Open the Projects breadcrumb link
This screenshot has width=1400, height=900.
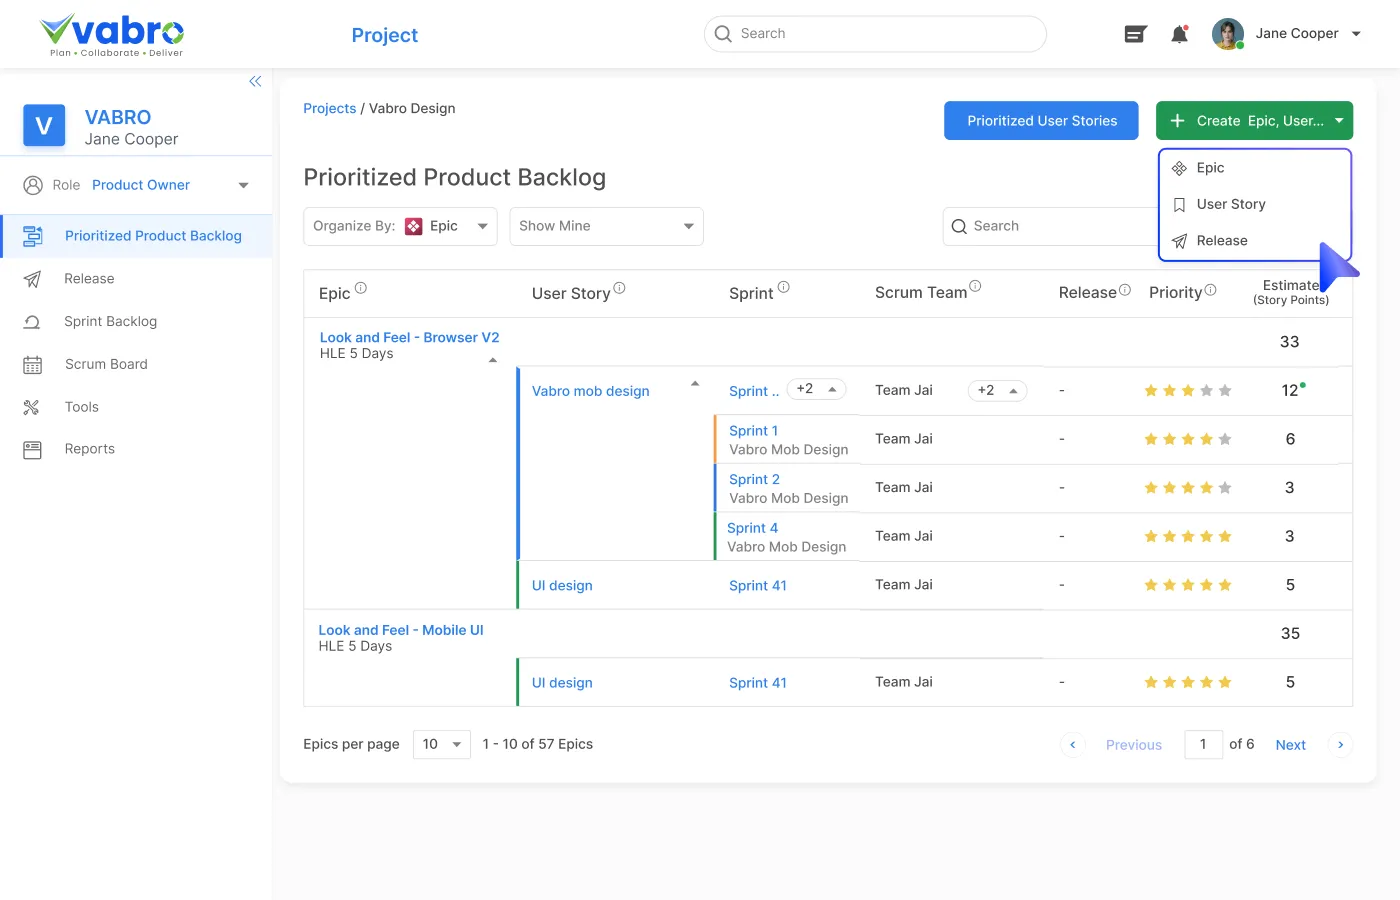click(330, 108)
